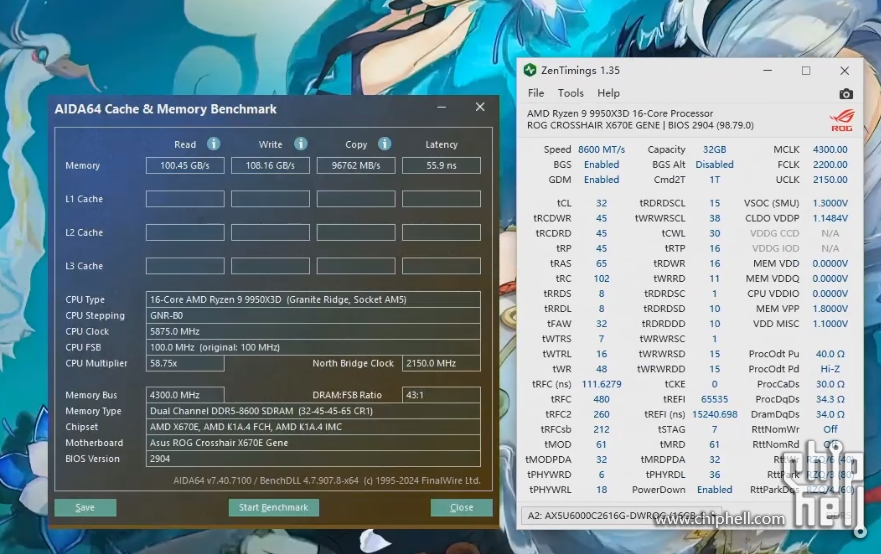
Task: Click CPU Stepping value GNR-B0
Action: (x=313, y=315)
